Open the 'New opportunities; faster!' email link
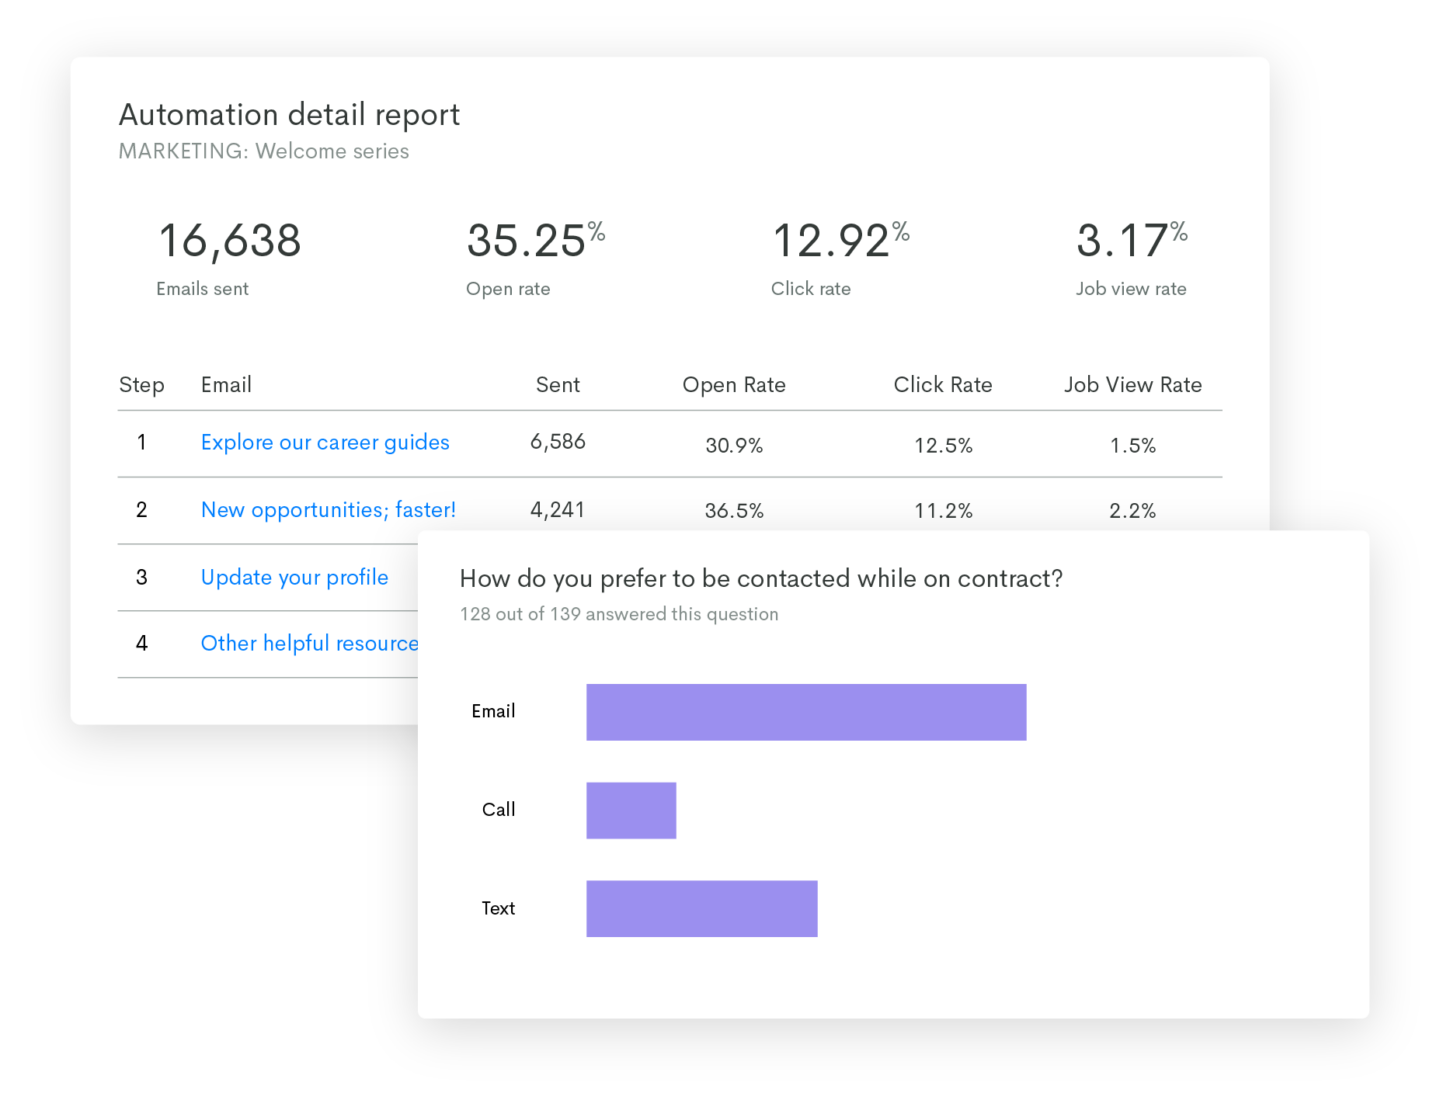This screenshot has height=1097, width=1440. [328, 510]
